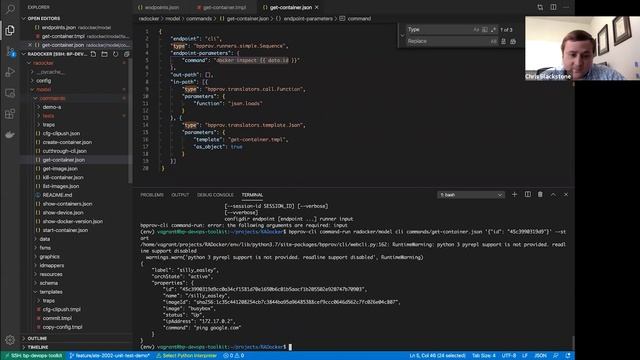This screenshot has width=640, height=360.
Task: Toggle Preserve Case in replace field
Action: [x=493, y=41]
